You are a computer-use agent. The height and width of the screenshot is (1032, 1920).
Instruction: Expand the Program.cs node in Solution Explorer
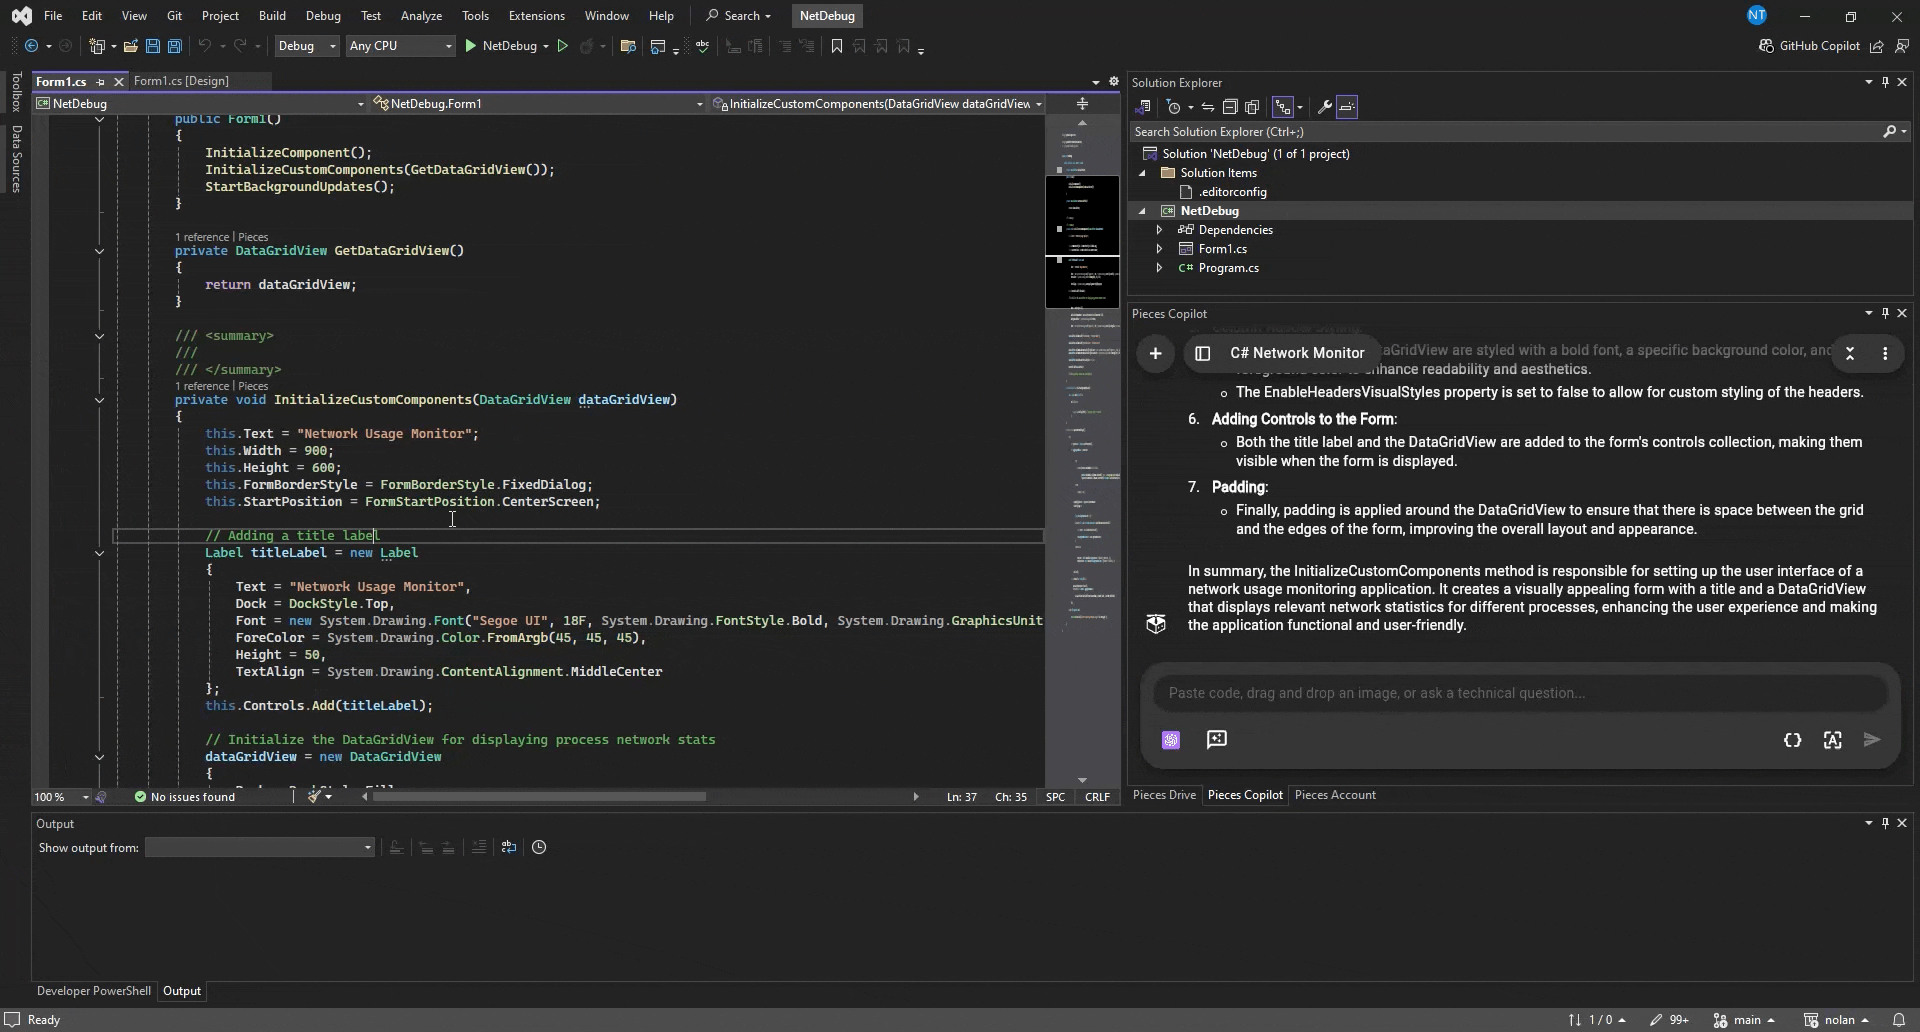pos(1159,268)
